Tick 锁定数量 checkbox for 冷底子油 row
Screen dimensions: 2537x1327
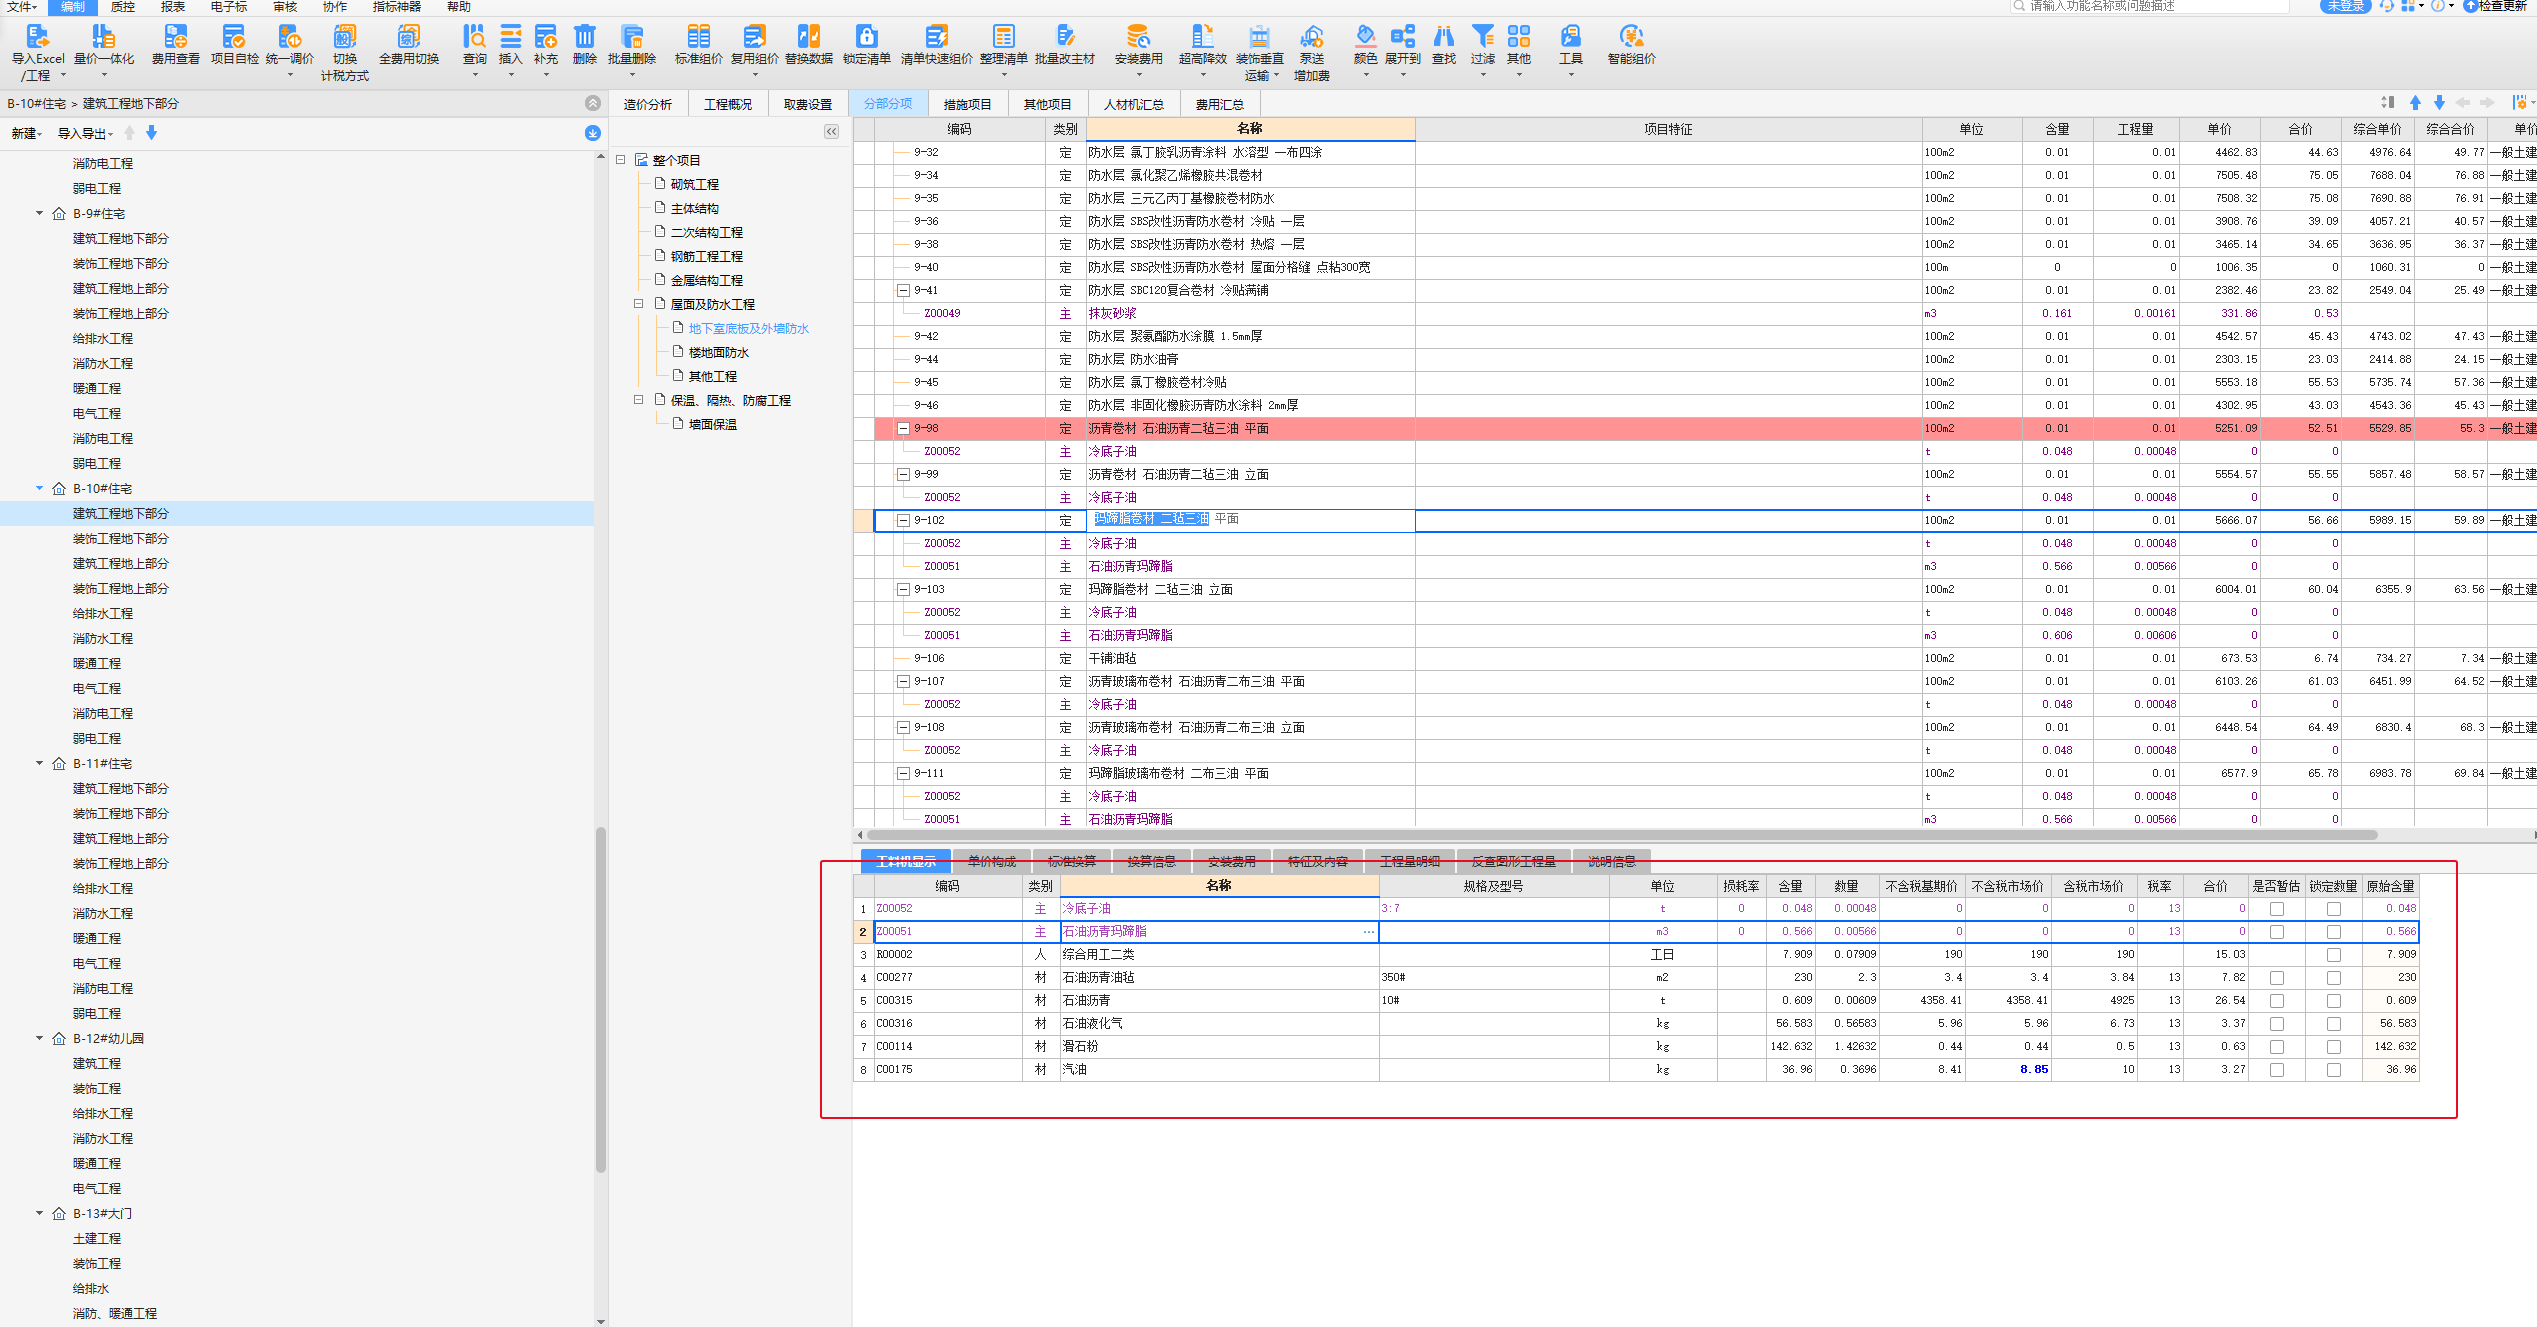pos(2334,909)
